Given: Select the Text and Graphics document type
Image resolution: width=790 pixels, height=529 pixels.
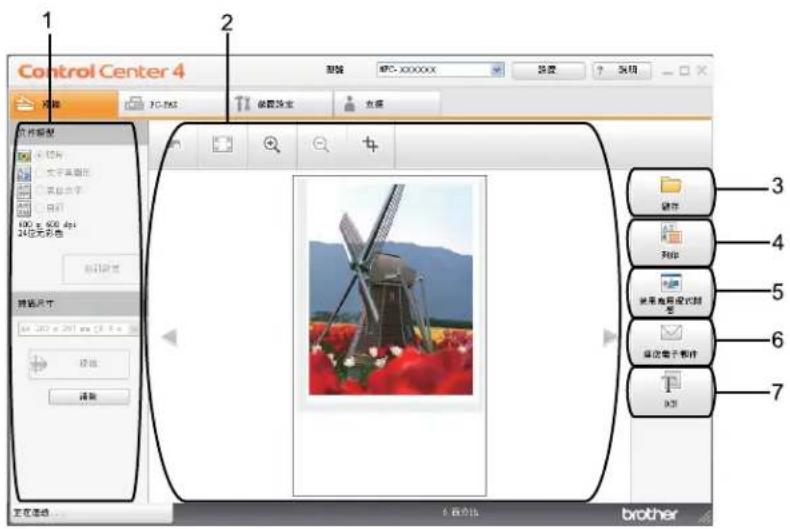Looking at the screenshot, I should coord(40,173).
